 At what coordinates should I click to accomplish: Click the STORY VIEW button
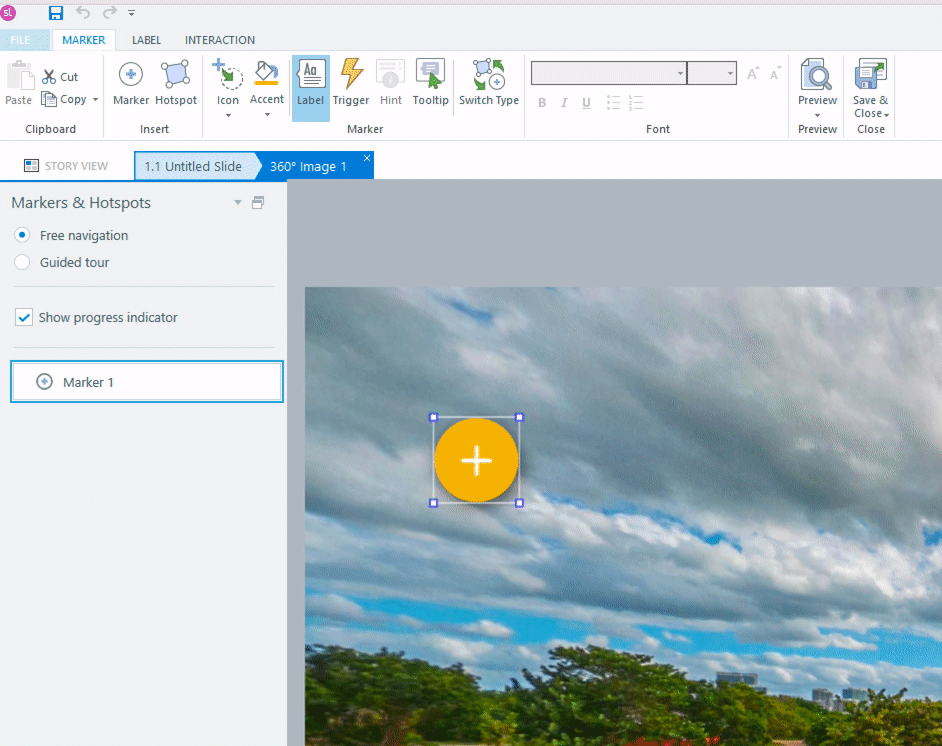[66, 166]
